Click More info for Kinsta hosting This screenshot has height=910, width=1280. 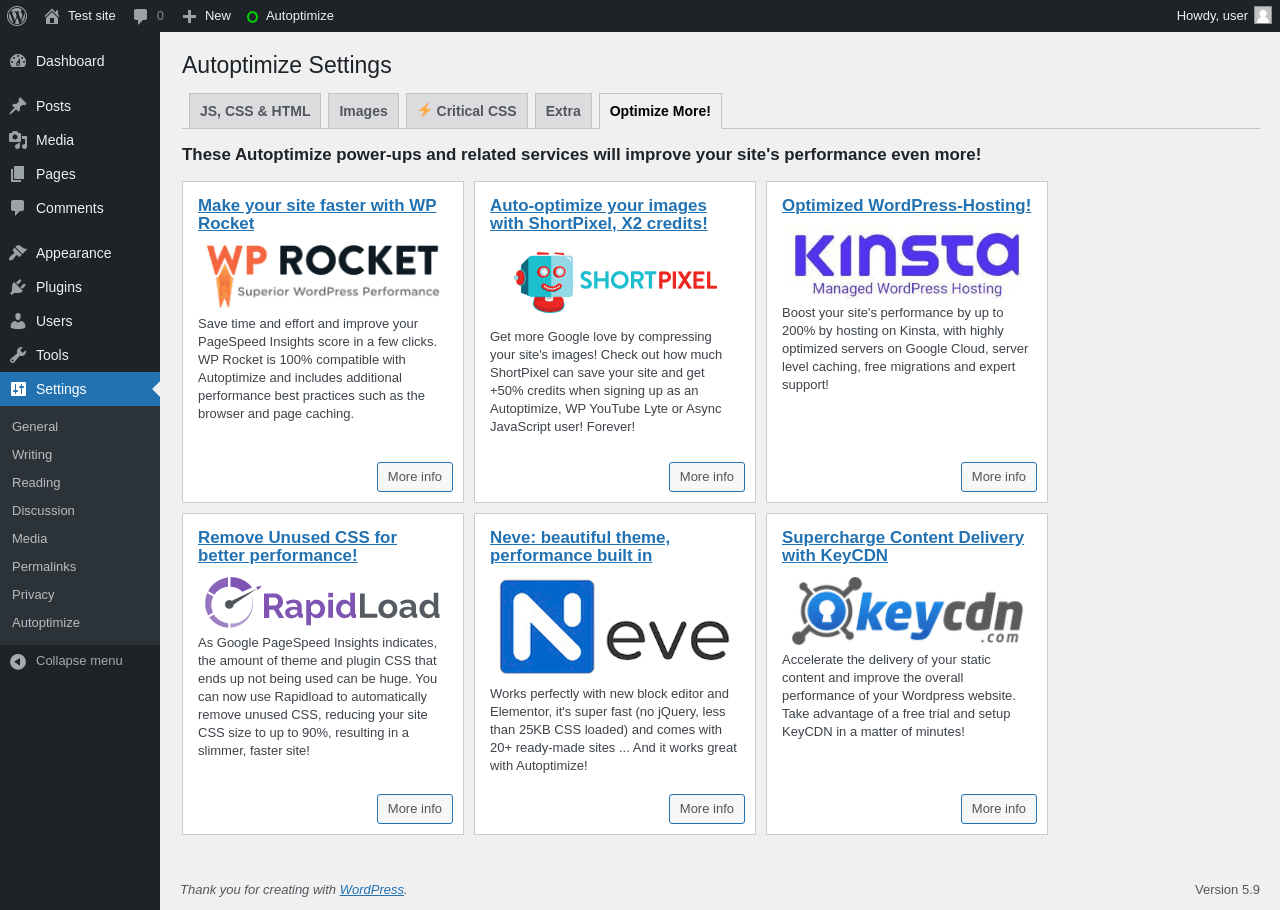pyautogui.click(x=999, y=477)
